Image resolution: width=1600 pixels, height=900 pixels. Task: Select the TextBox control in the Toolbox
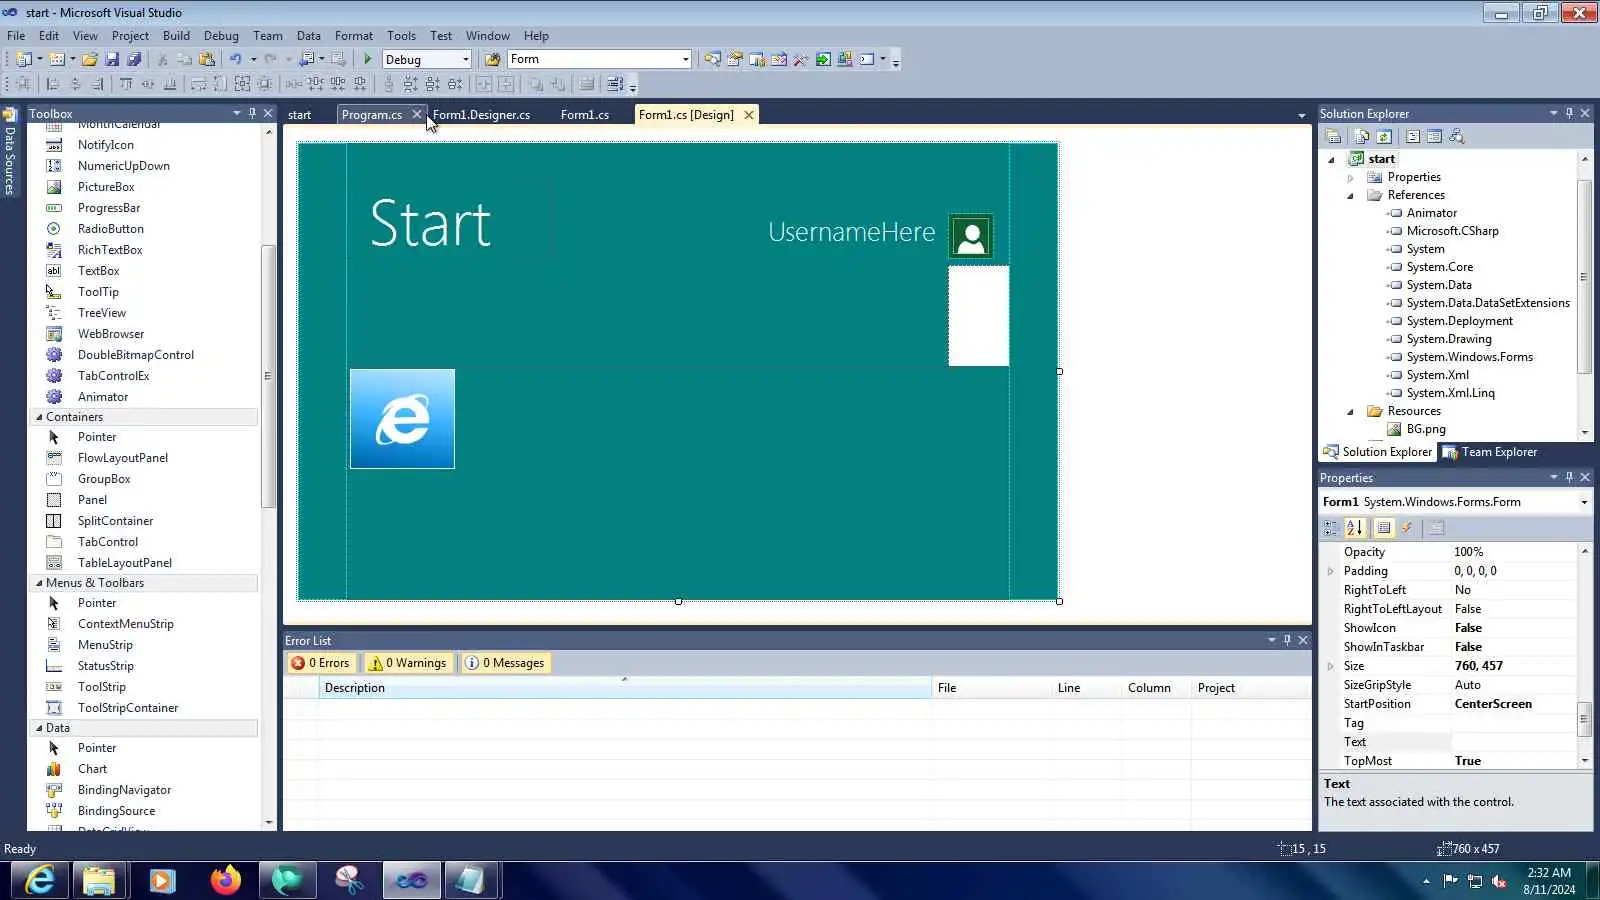[98, 271]
